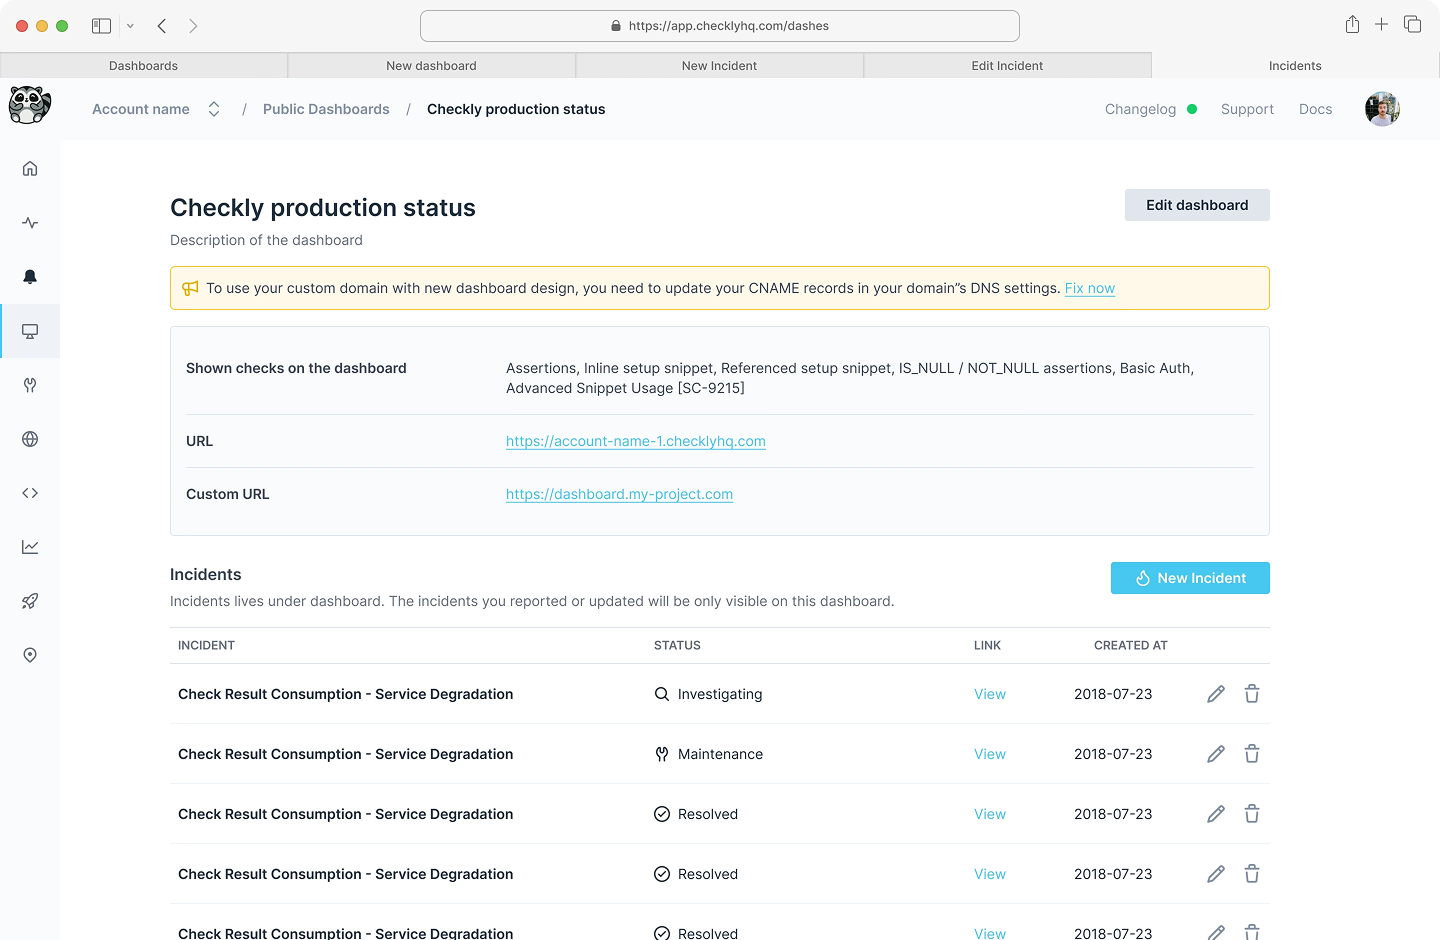Screen dimensions: 1440x940
Task: Select the monitor dashboards icon in sidebar
Action: [30, 331]
